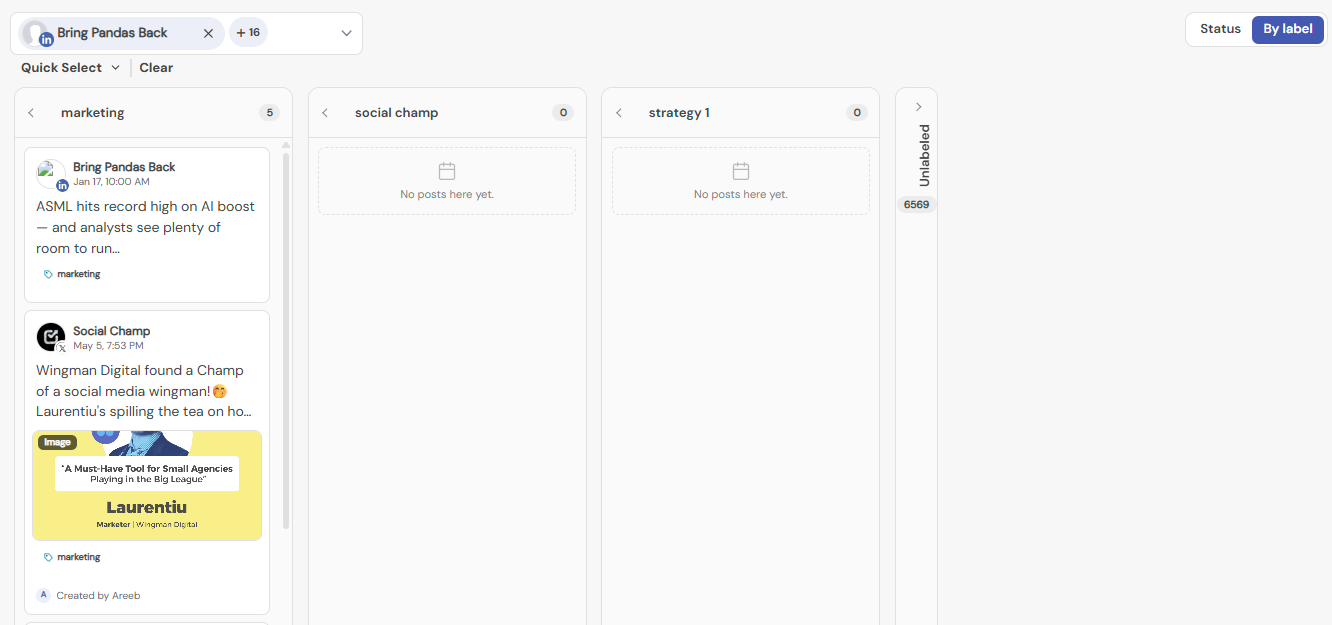
Task: Expand the +16 more accounts badge
Action: pyautogui.click(x=248, y=33)
